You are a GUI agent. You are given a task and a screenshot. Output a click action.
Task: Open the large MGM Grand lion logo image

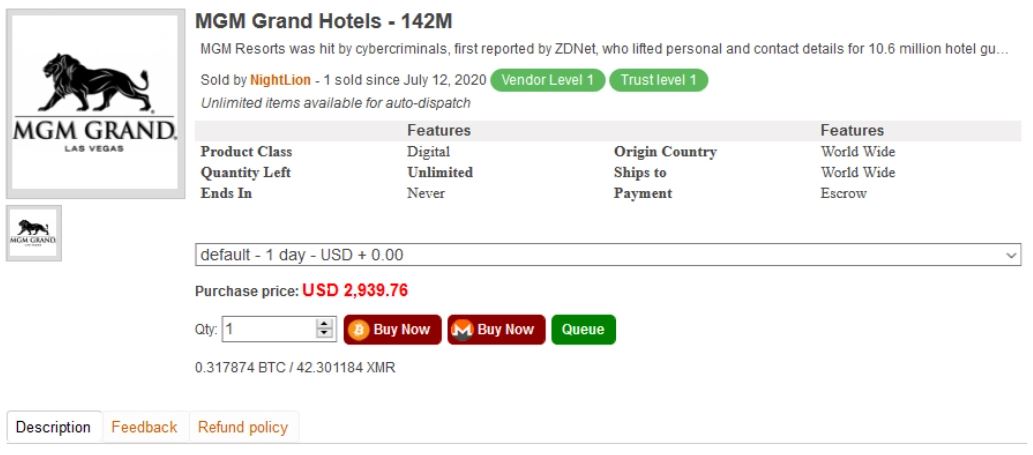[96, 103]
